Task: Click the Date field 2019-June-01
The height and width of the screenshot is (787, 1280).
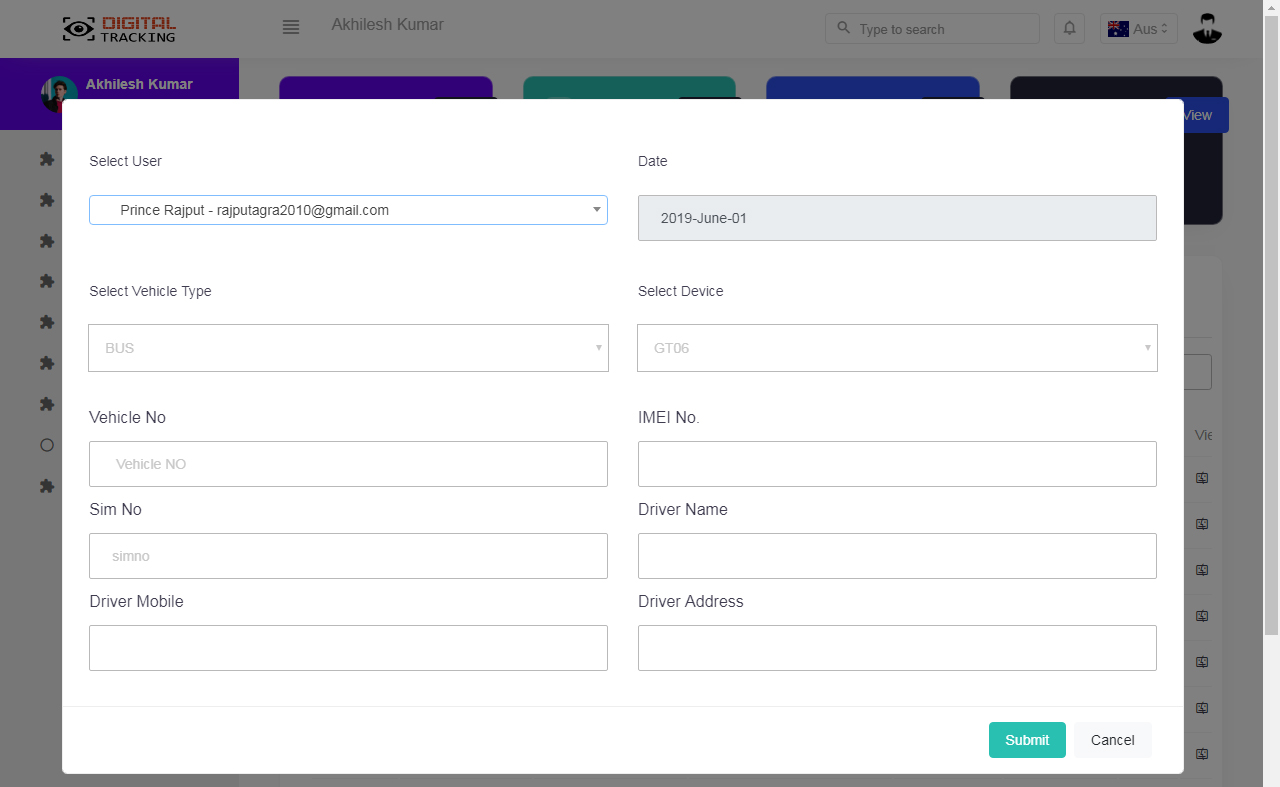Action: click(x=897, y=218)
